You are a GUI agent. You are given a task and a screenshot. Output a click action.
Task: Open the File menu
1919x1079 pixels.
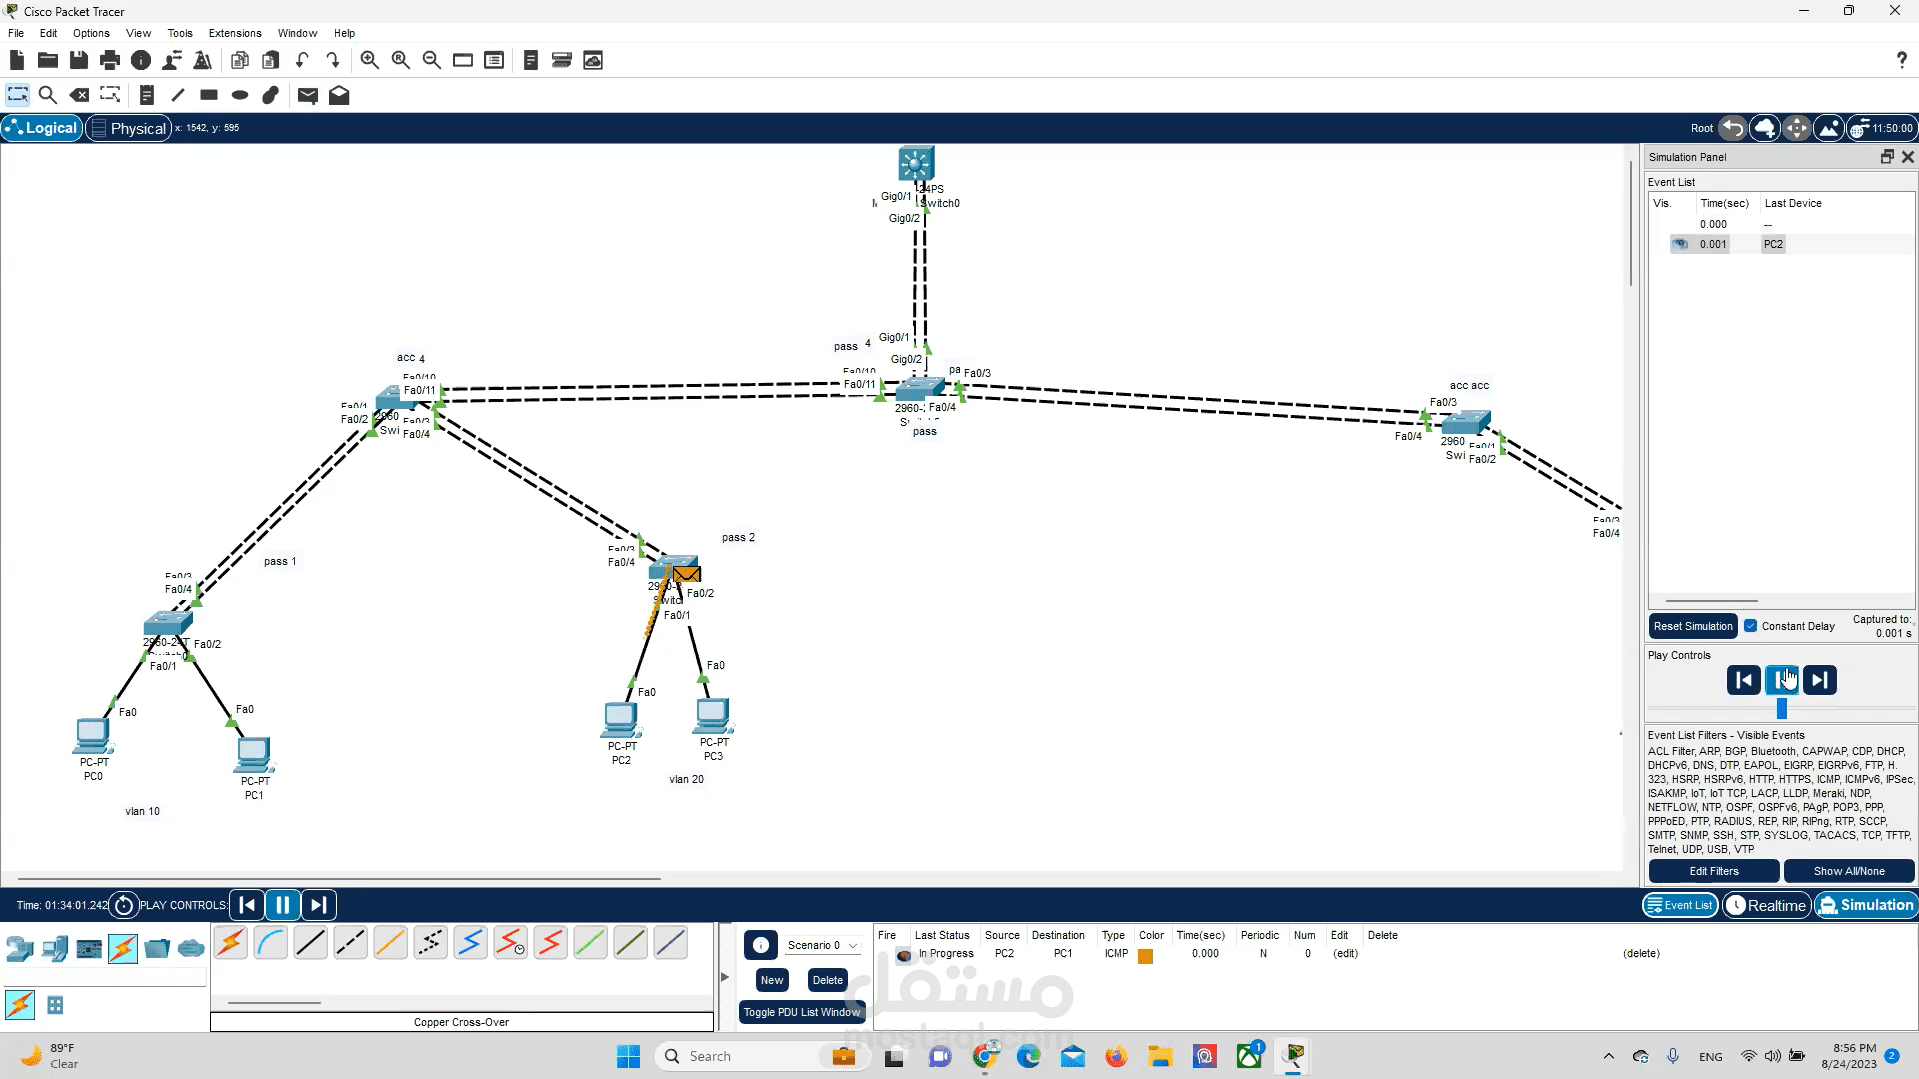click(16, 33)
